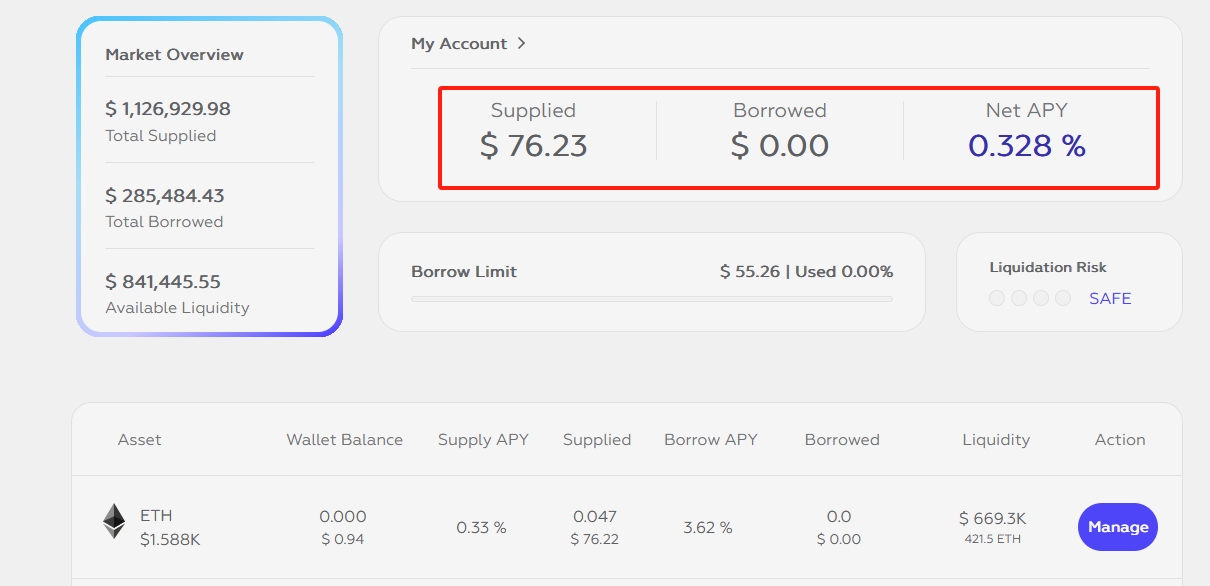This screenshot has height=586, width=1210.
Task: Select Total Supplied figure in Market Overview
Action: 168,108
